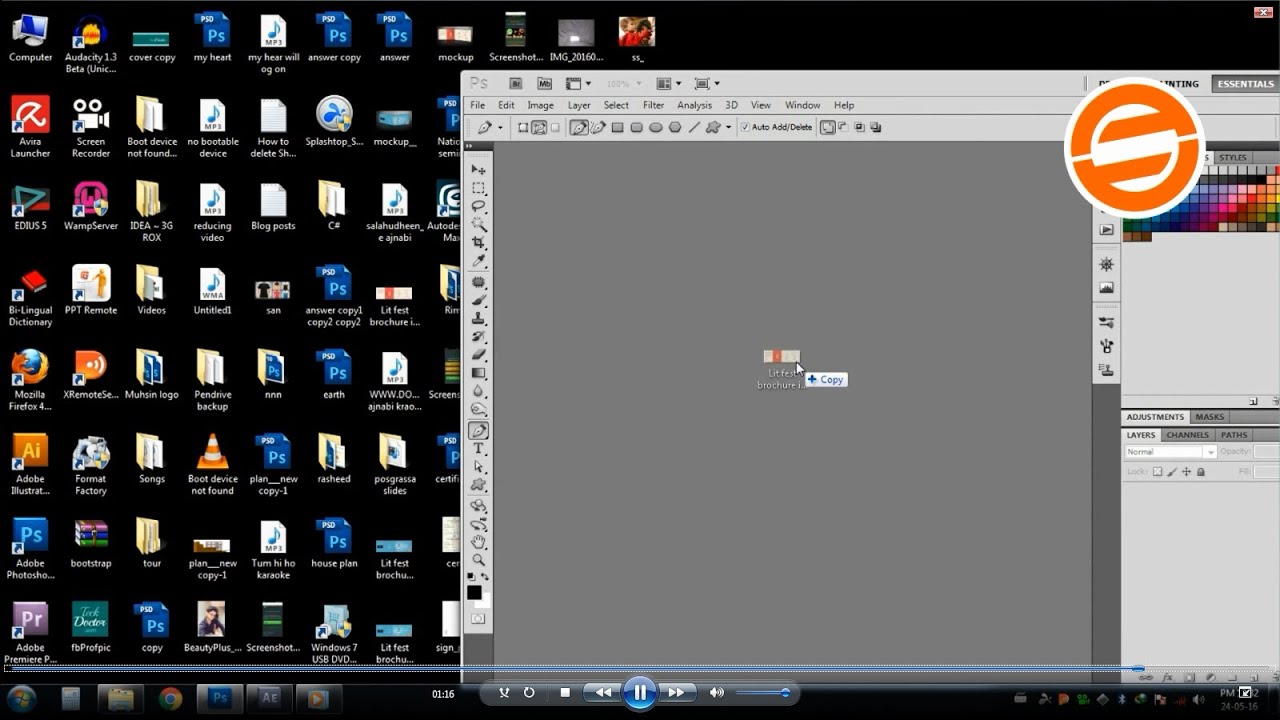
Task: Select the Hand tool
Action: 478,542
